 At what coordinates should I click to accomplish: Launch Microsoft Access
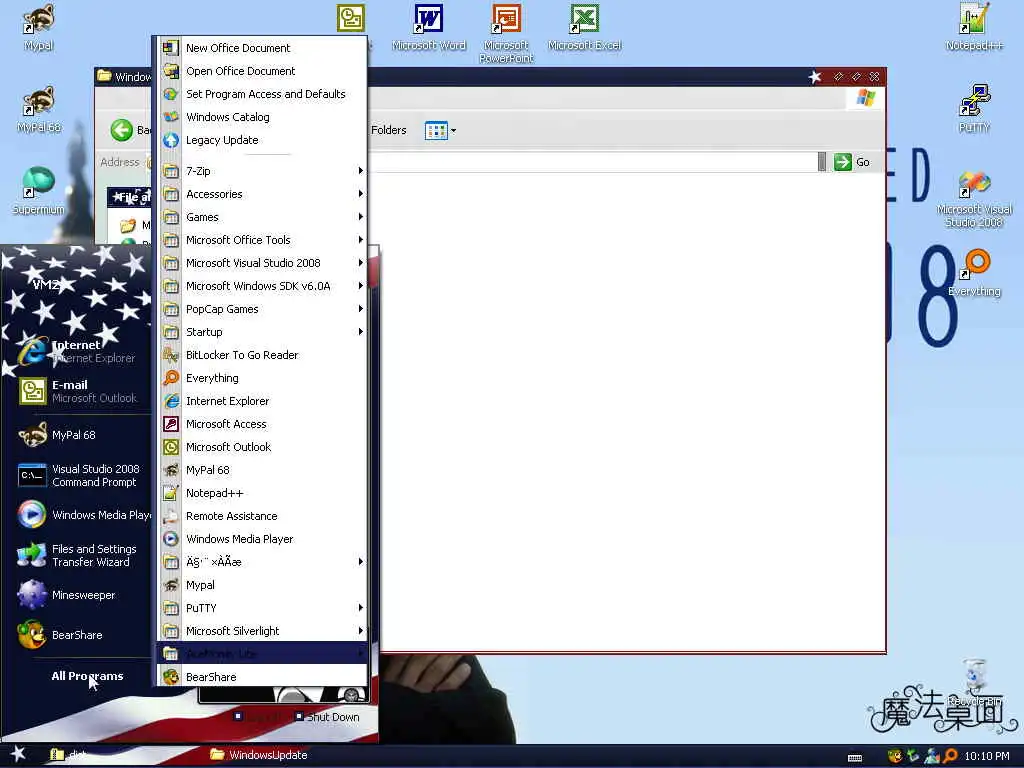coord(262,424)
